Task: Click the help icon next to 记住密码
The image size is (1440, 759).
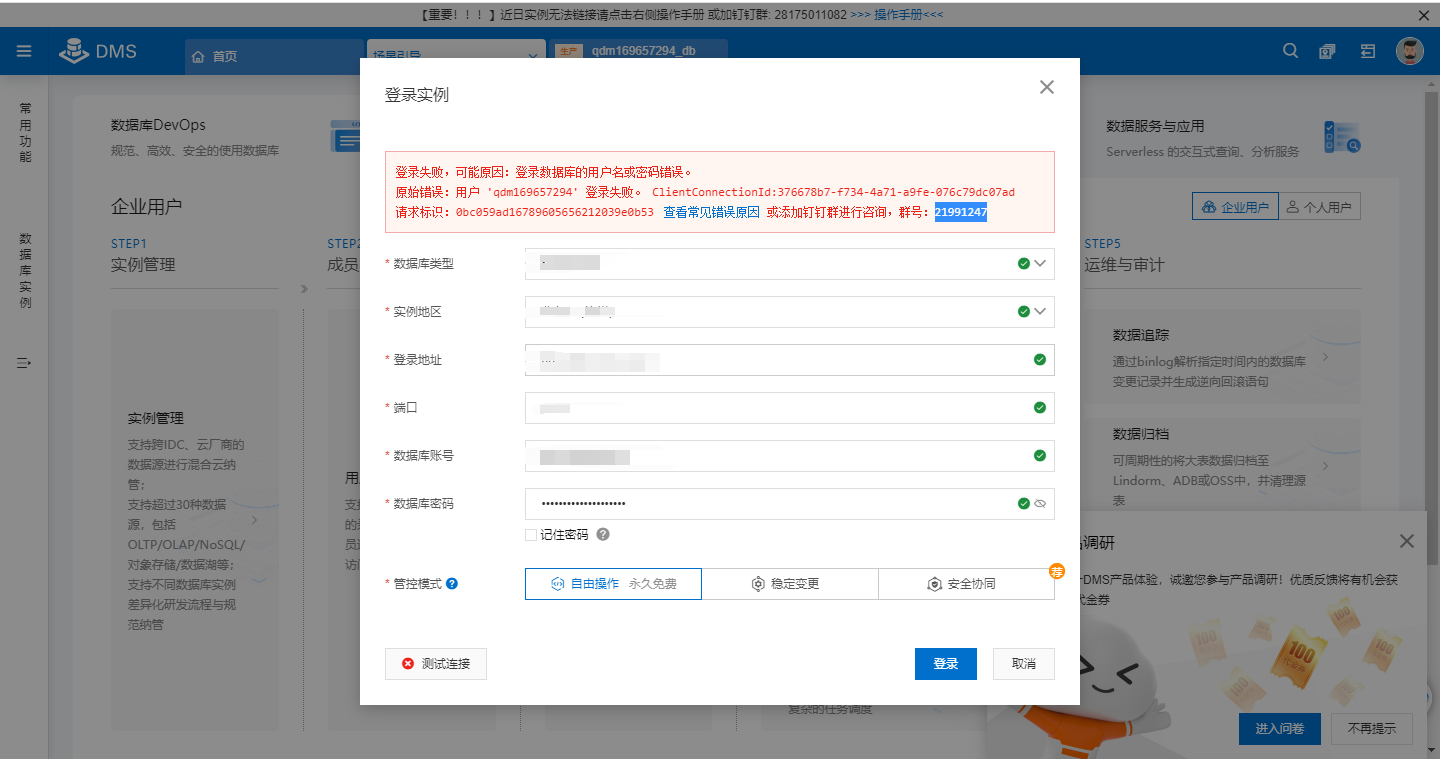Action: (603, 534)
